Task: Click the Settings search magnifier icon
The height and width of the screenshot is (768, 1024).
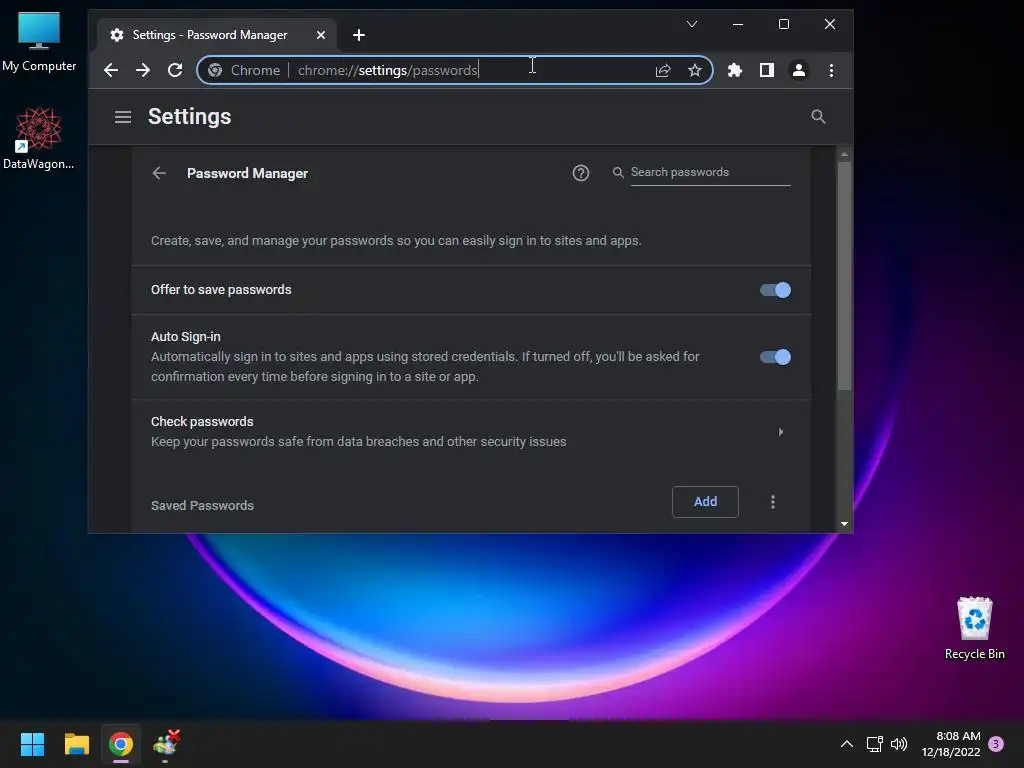Action: click(818, 117)
